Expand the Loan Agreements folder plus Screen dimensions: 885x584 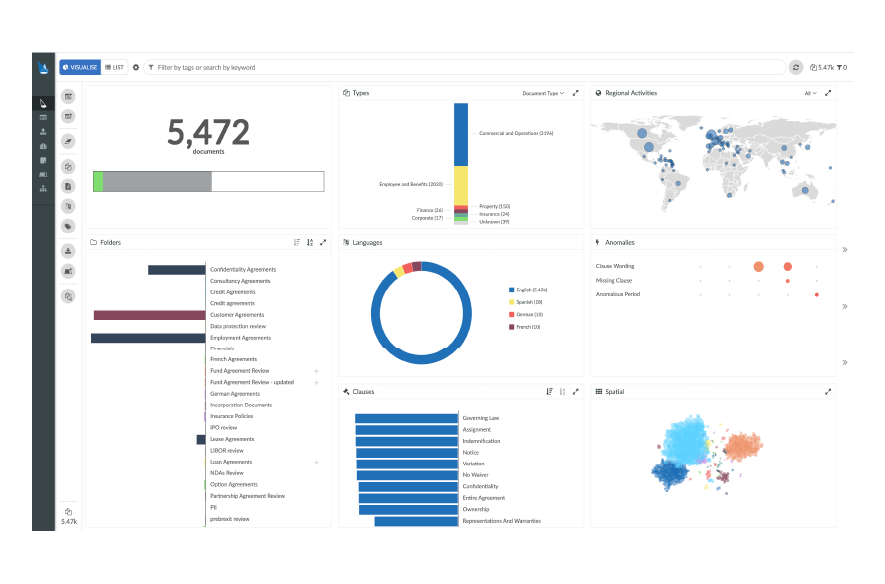(316, 462)
